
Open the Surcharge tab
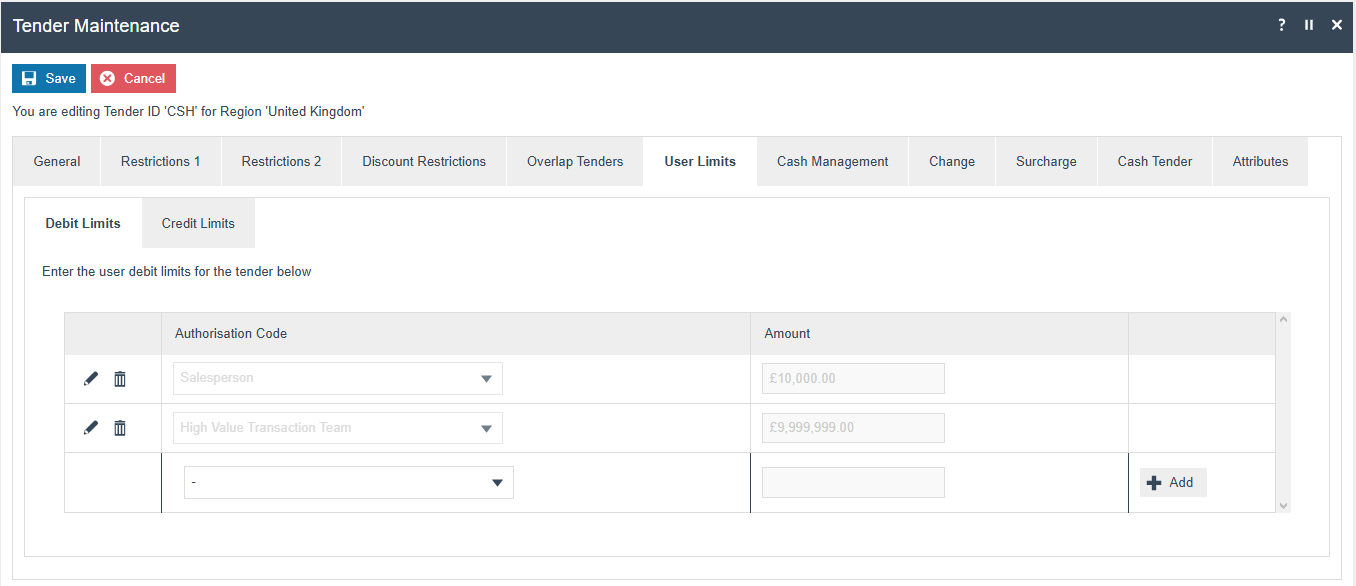pyautogui.click(x=1046, y=161)
